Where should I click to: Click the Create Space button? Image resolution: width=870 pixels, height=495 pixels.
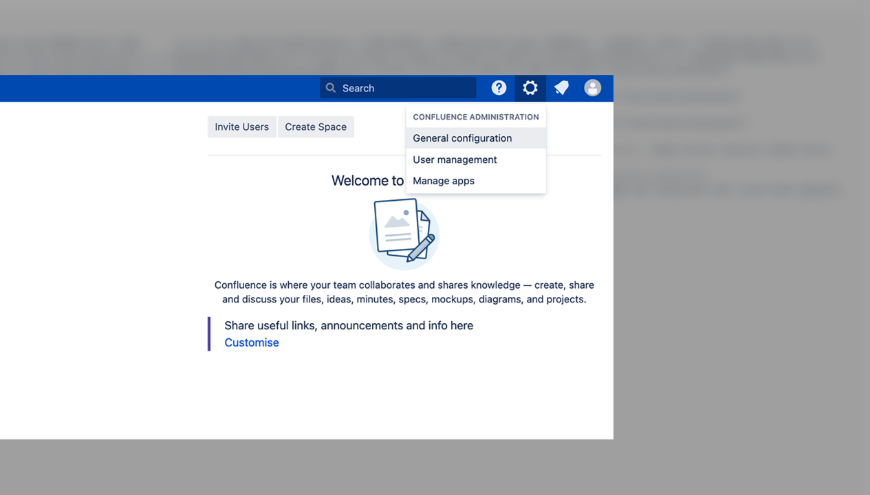(316, 127)
